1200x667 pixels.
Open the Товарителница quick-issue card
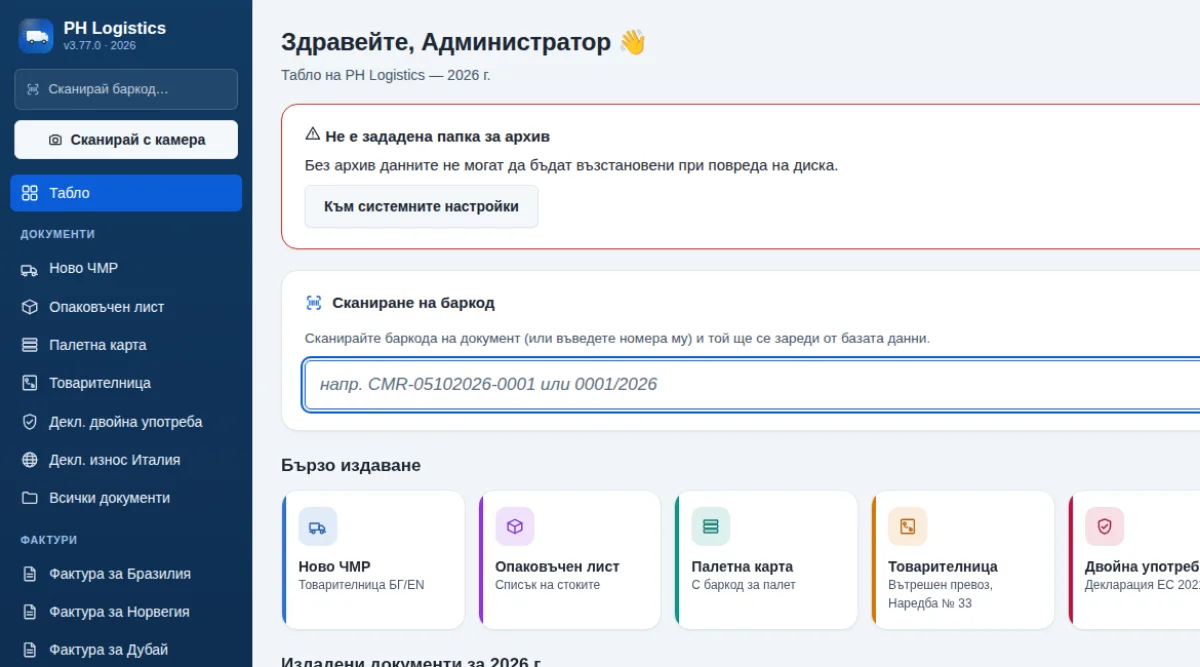pyautogui.click(x=963, y=560)
